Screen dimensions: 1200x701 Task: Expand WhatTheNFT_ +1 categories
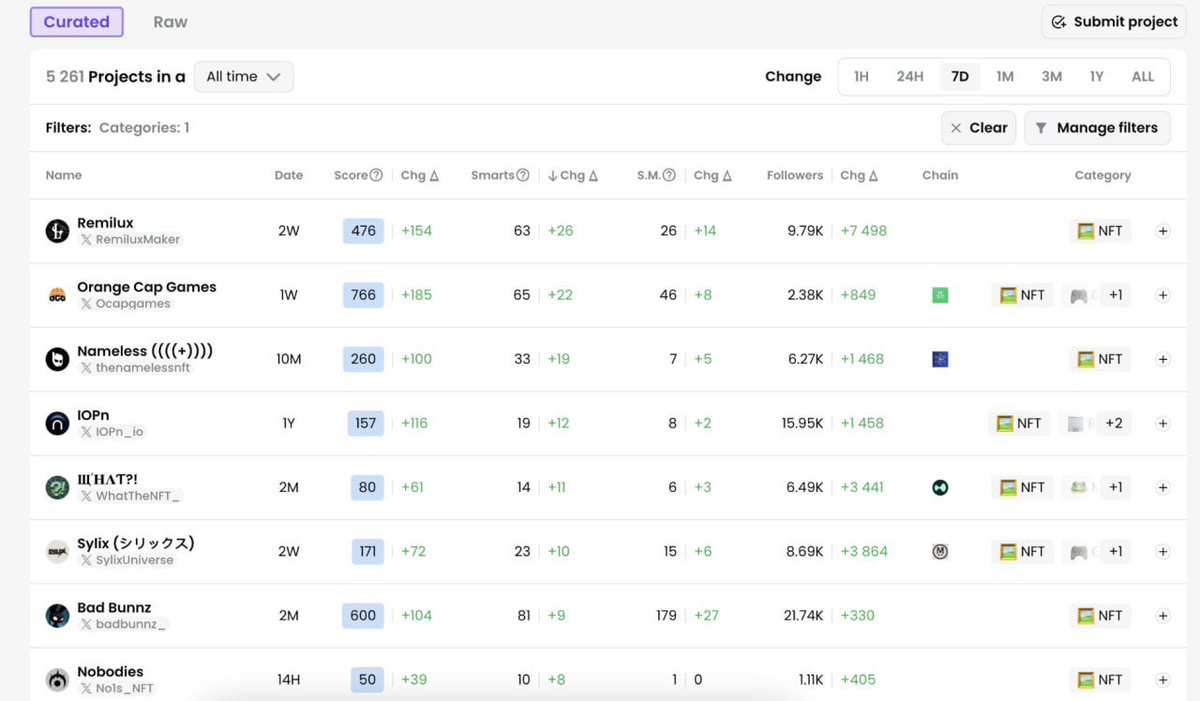1116,487
